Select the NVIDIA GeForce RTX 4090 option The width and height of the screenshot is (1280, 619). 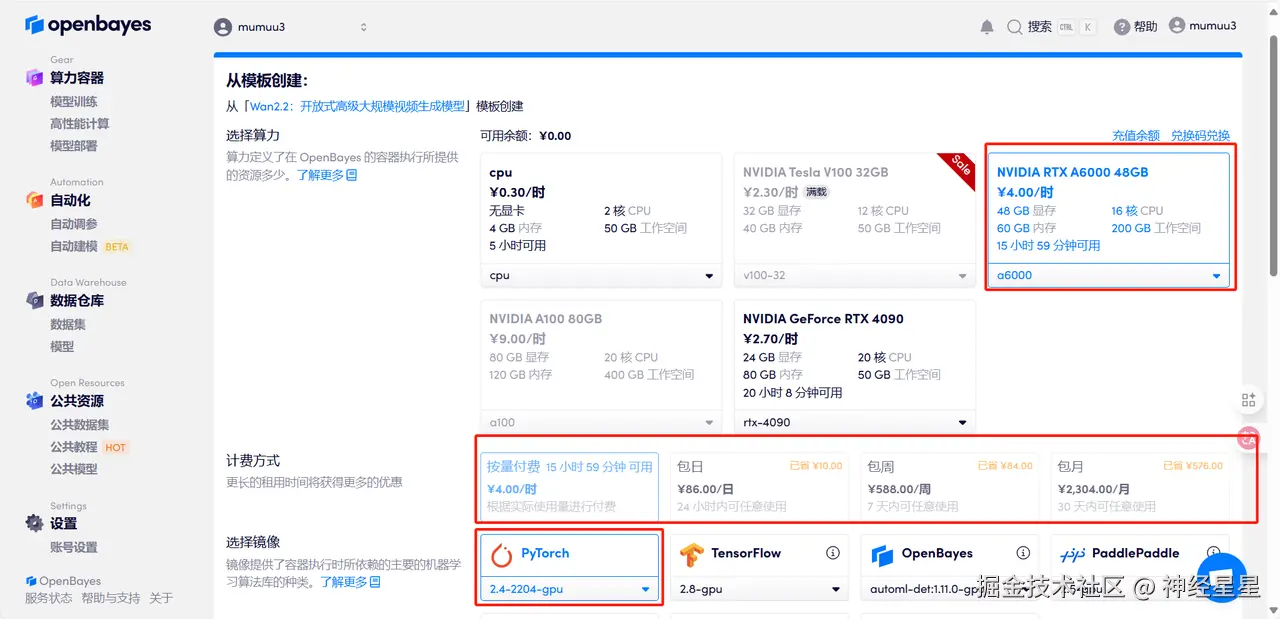point(855,356)
